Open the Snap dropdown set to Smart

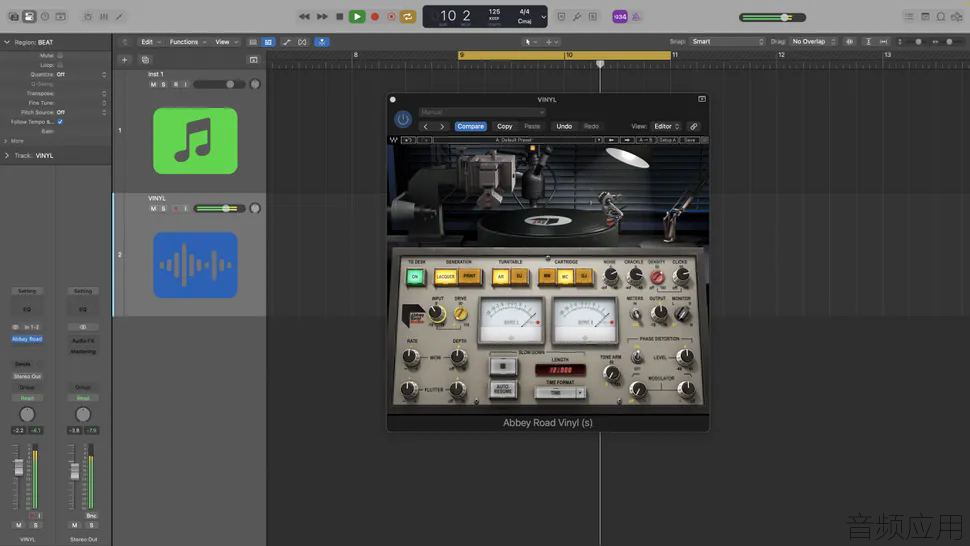tap(728, 41)
